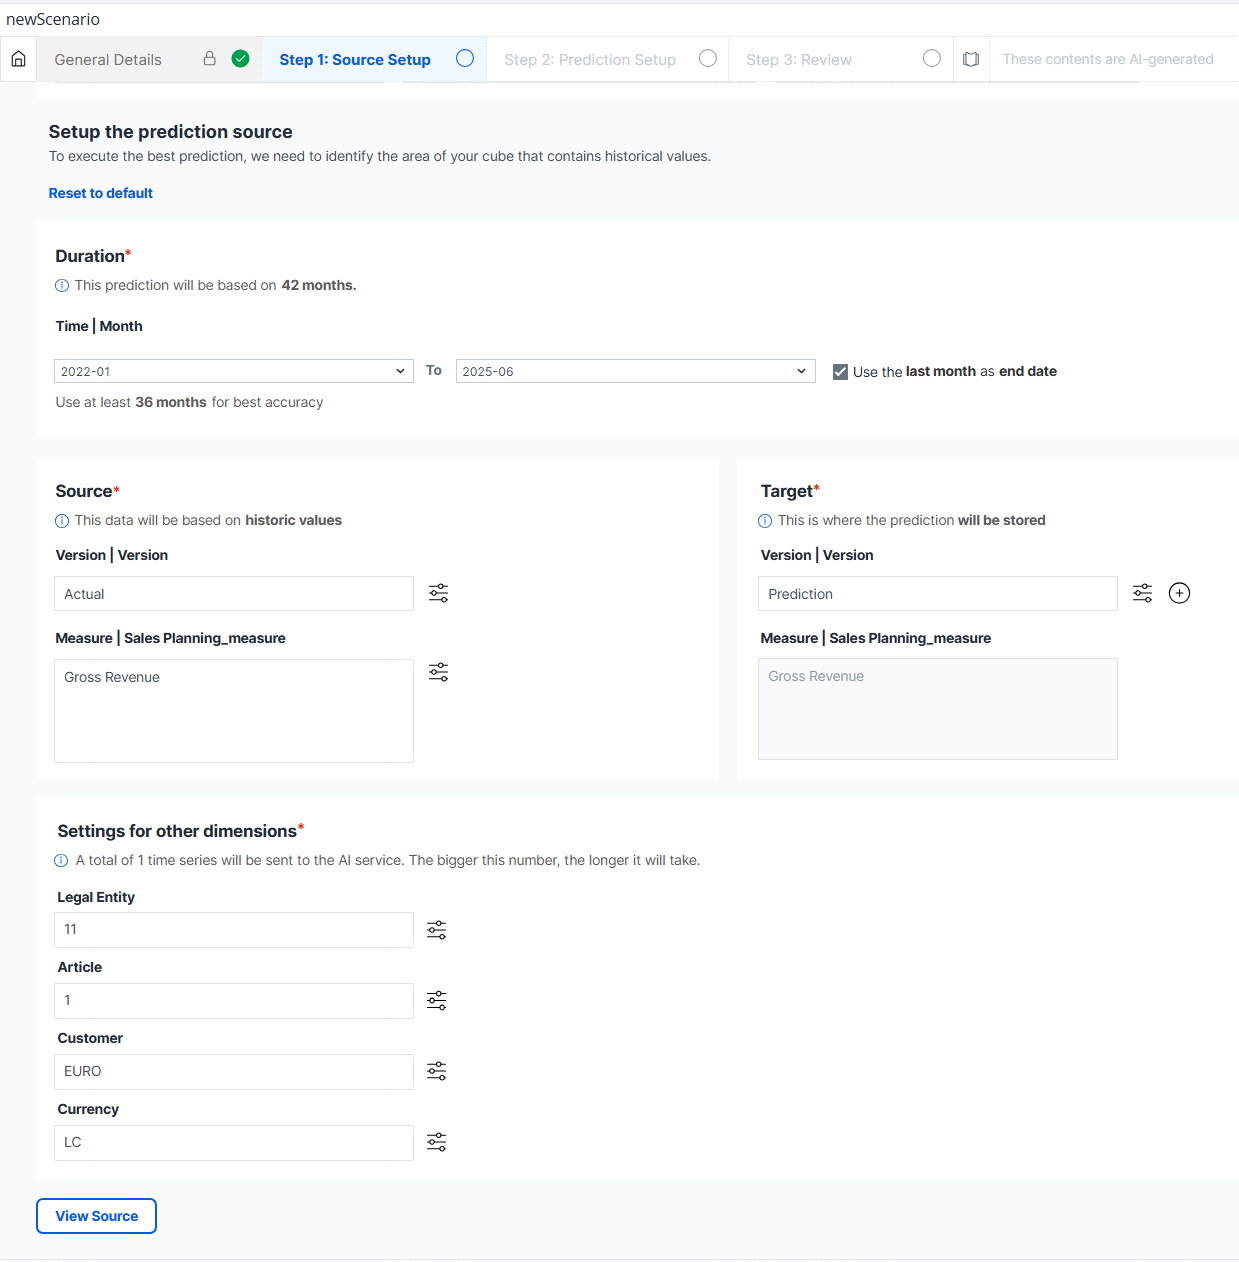Open Step 3: Review tab
The height and width of the screenshot is (1262, 1239).
tap(798, 60)
